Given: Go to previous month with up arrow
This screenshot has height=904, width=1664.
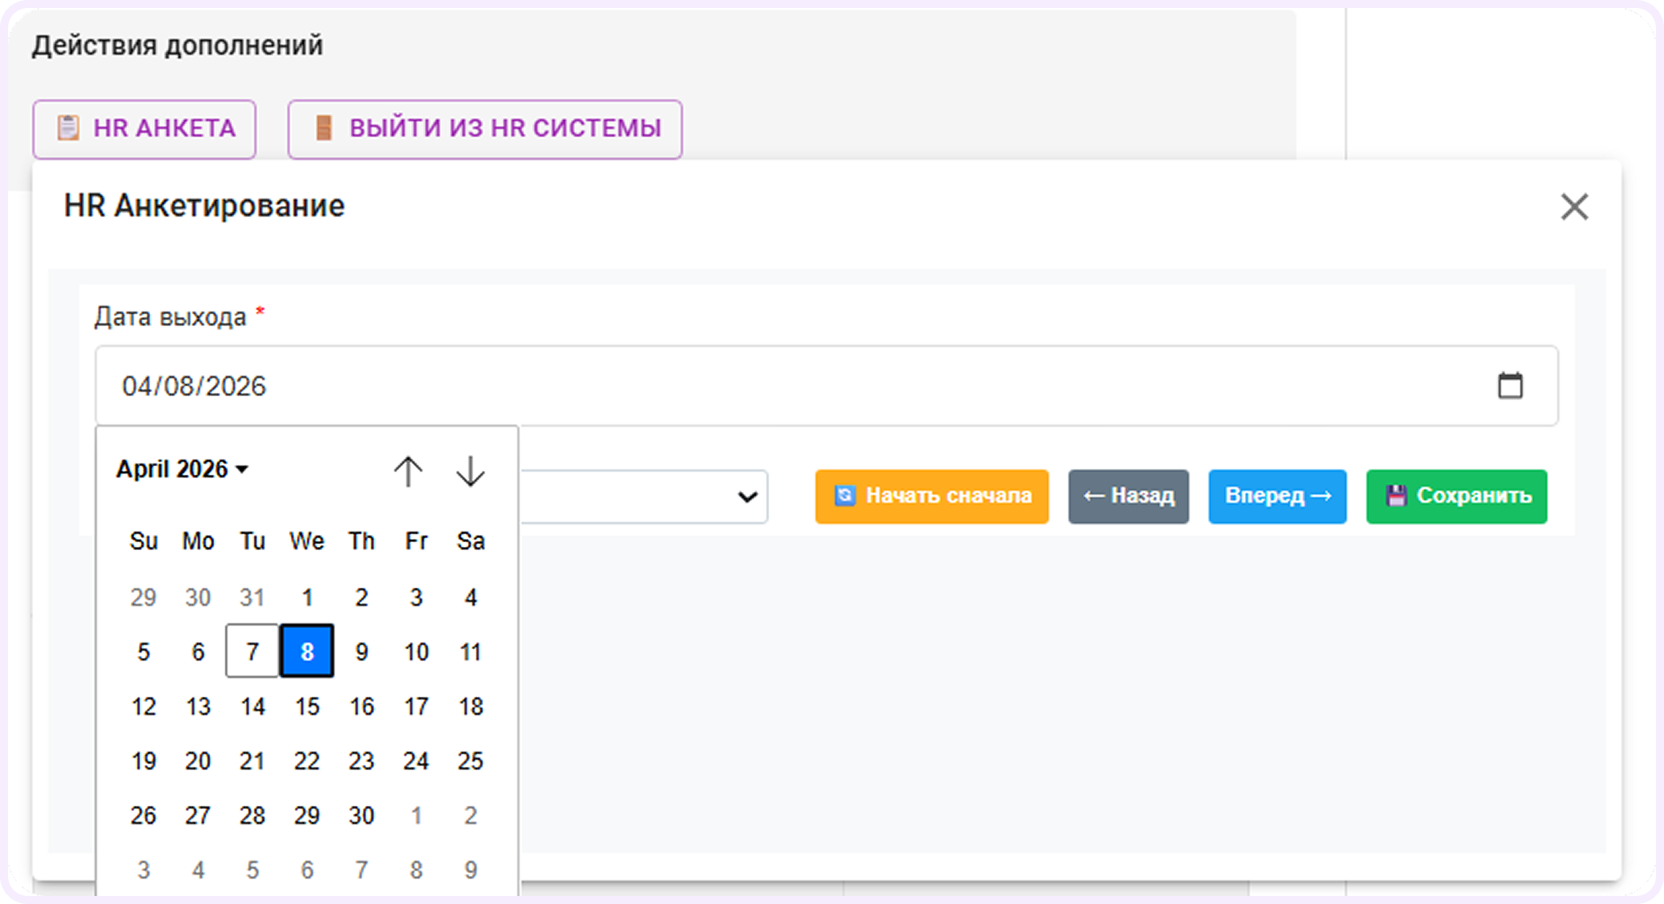Looking at the screenshot, I should pos(408,471).
